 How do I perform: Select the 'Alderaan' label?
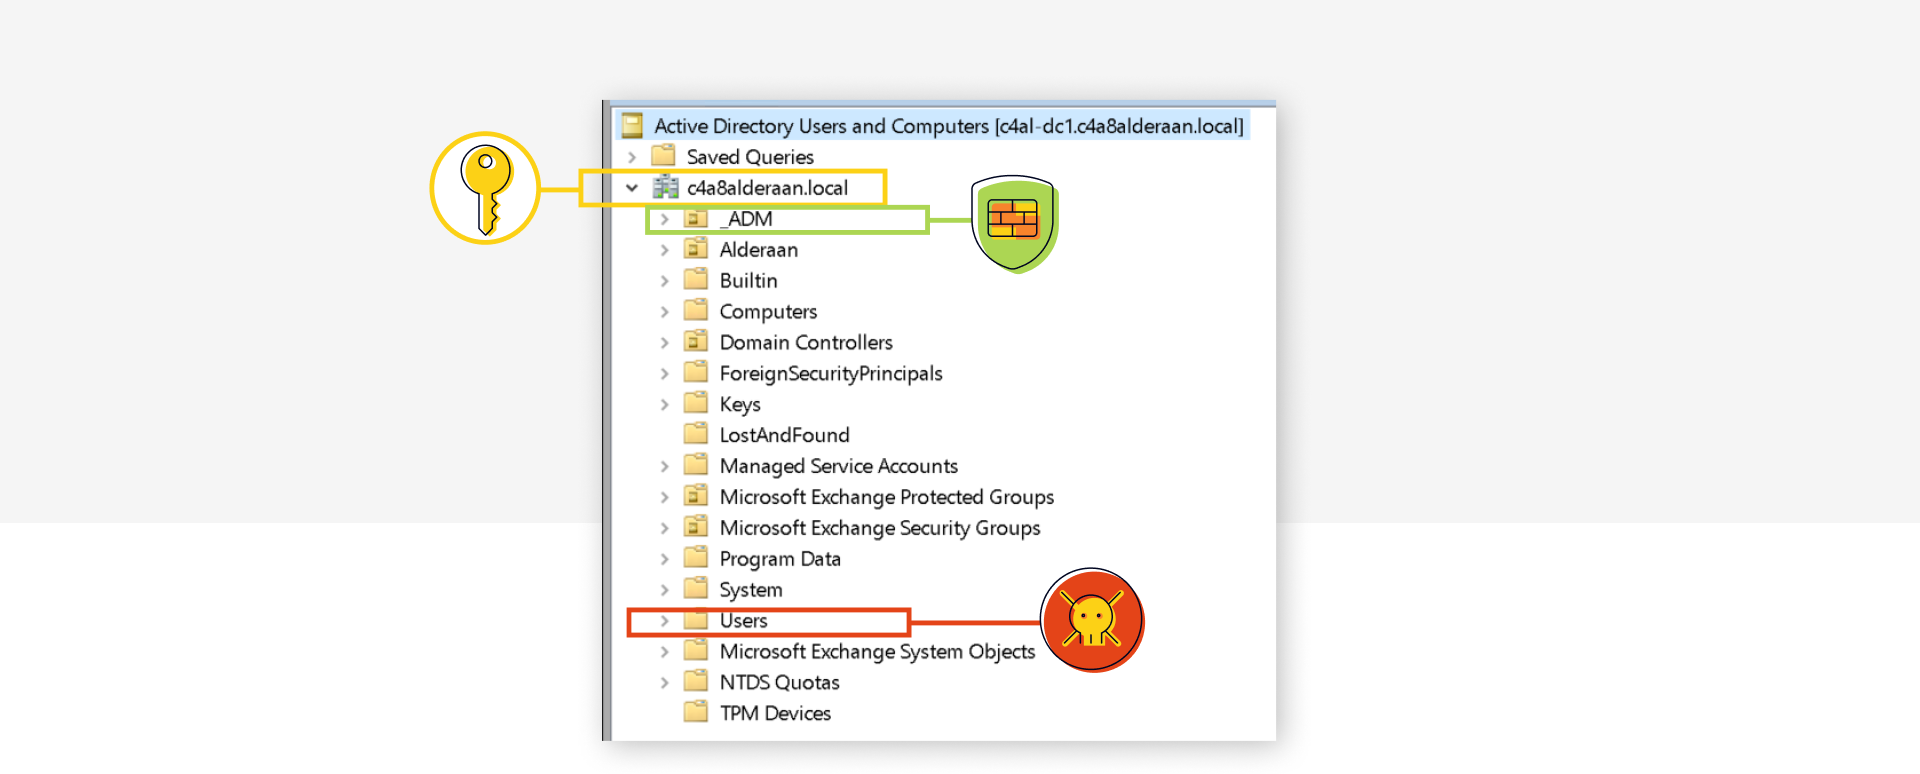pyautogui.click(x=759, y=250)
